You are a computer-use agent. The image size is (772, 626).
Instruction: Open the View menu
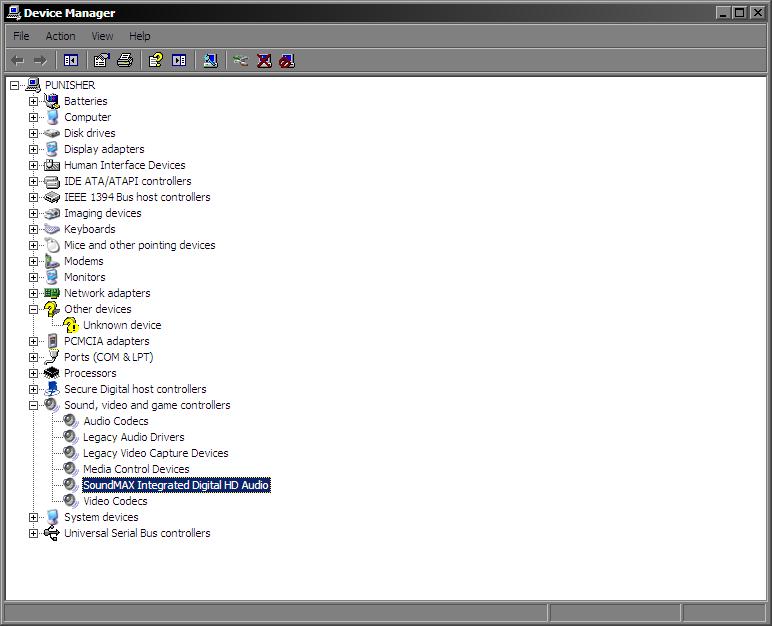102,36
